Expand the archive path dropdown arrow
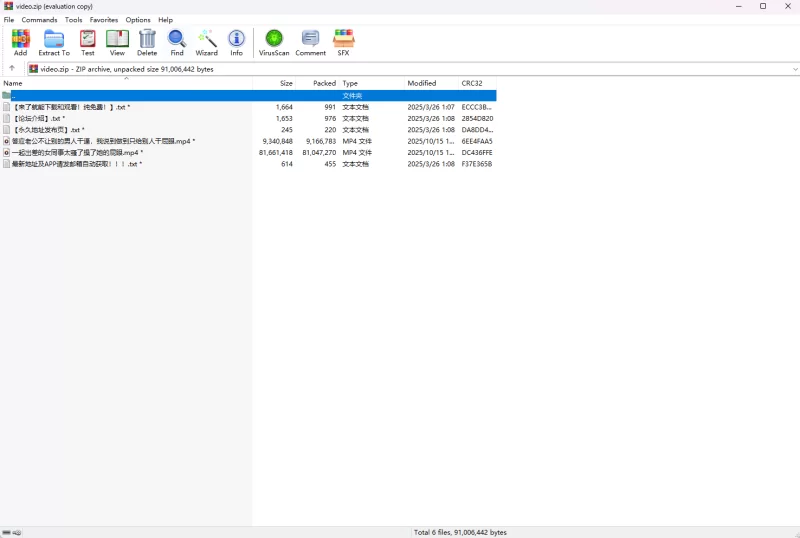This screenshot has height=538, width=800. tap(795, 69)
